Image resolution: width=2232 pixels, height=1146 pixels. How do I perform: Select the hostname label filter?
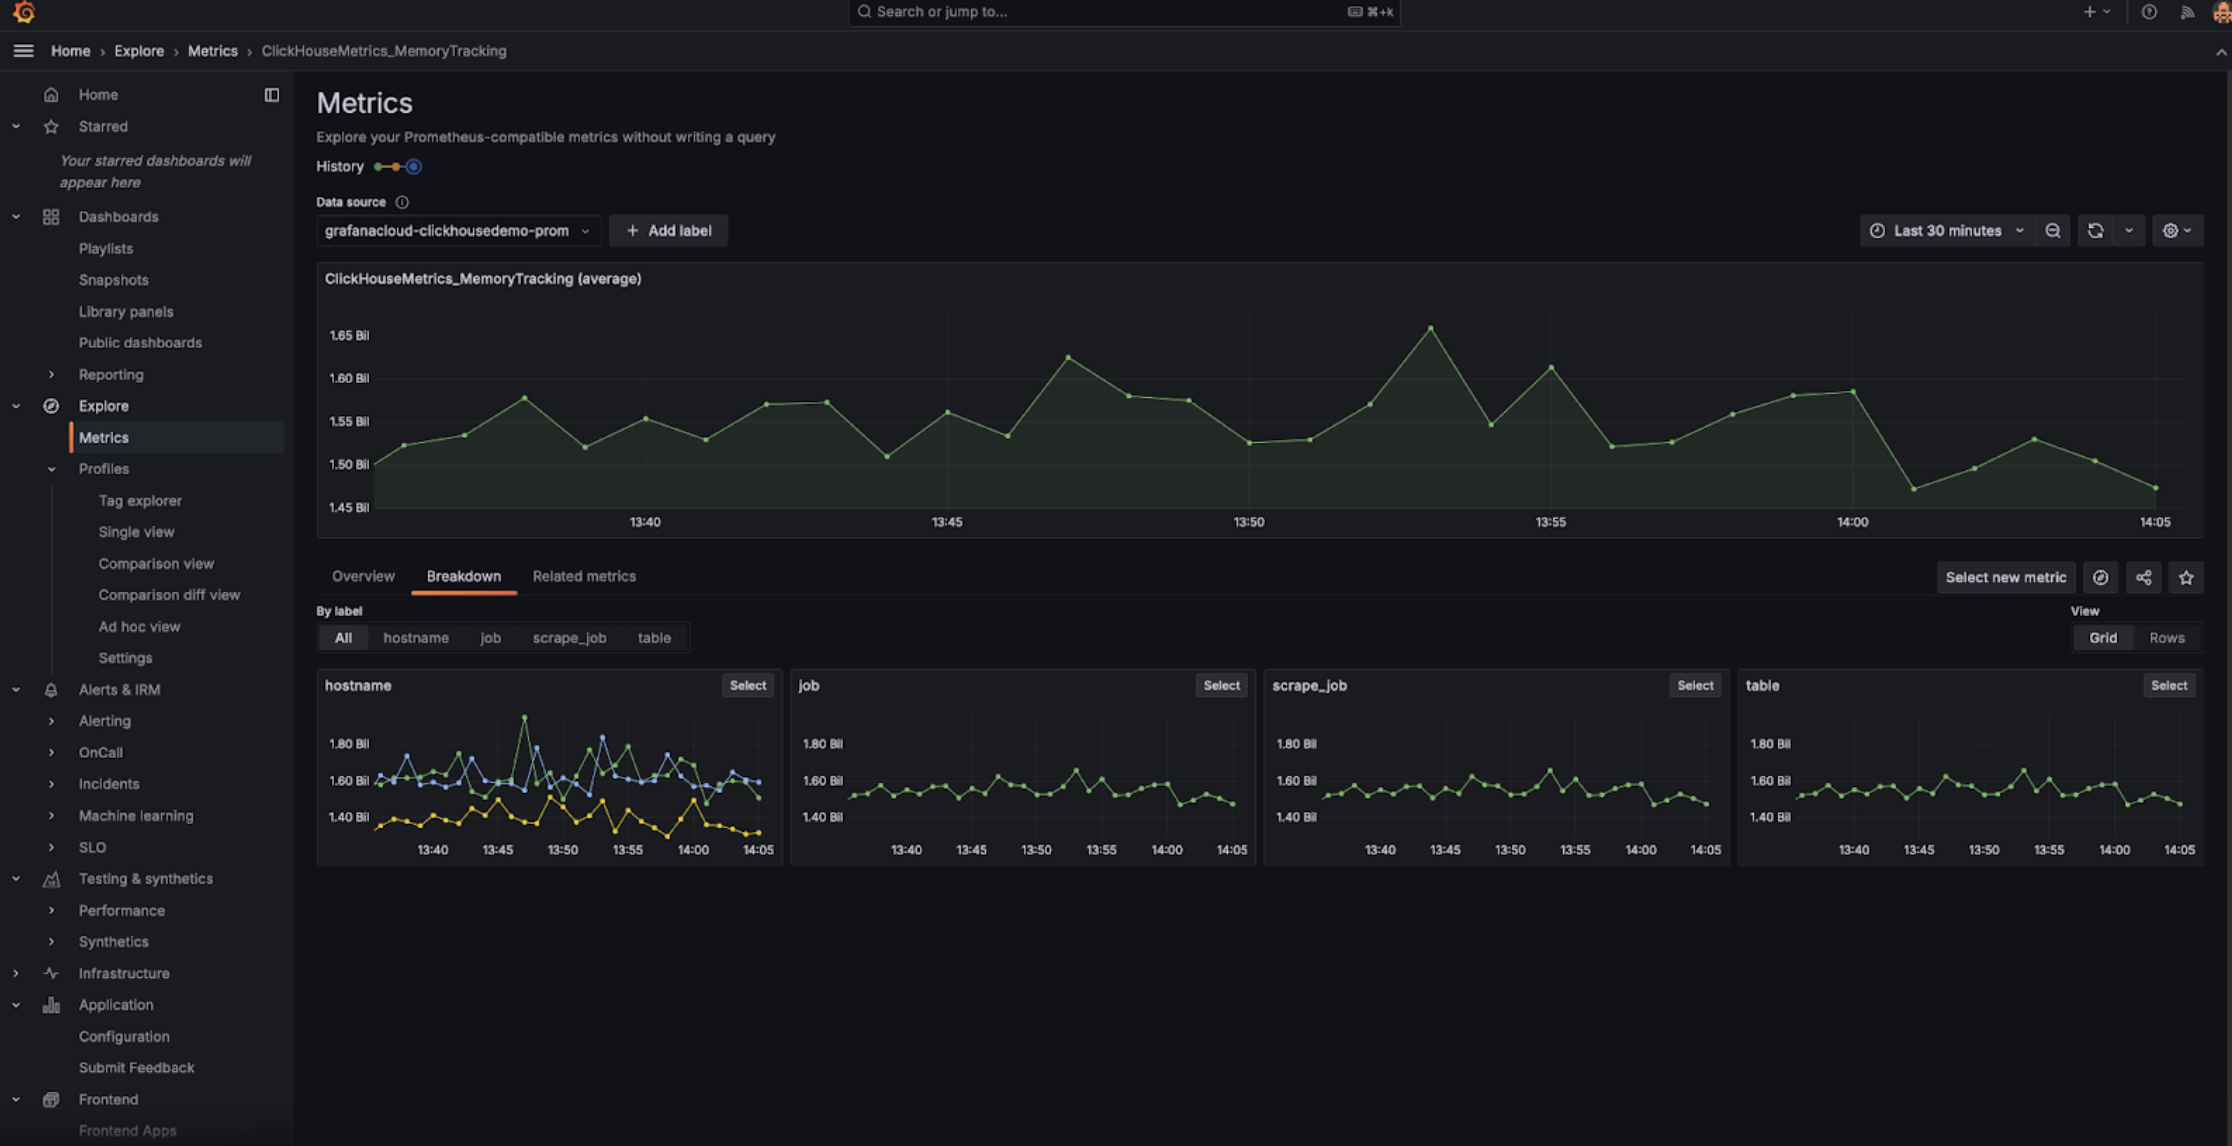(415, 636)
